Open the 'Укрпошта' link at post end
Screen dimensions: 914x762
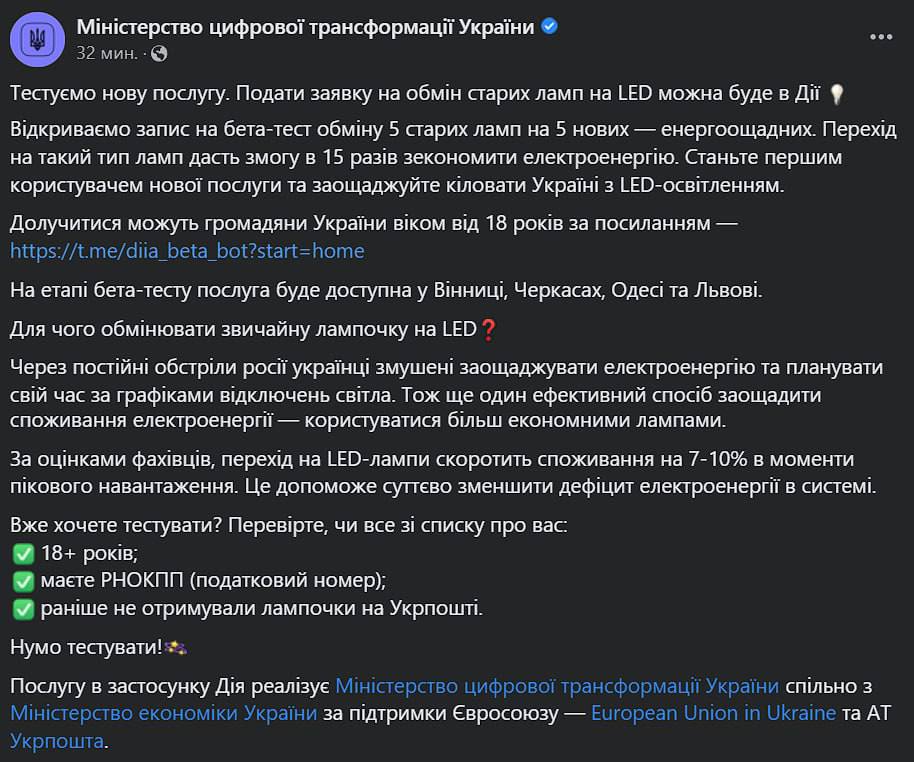57,741
